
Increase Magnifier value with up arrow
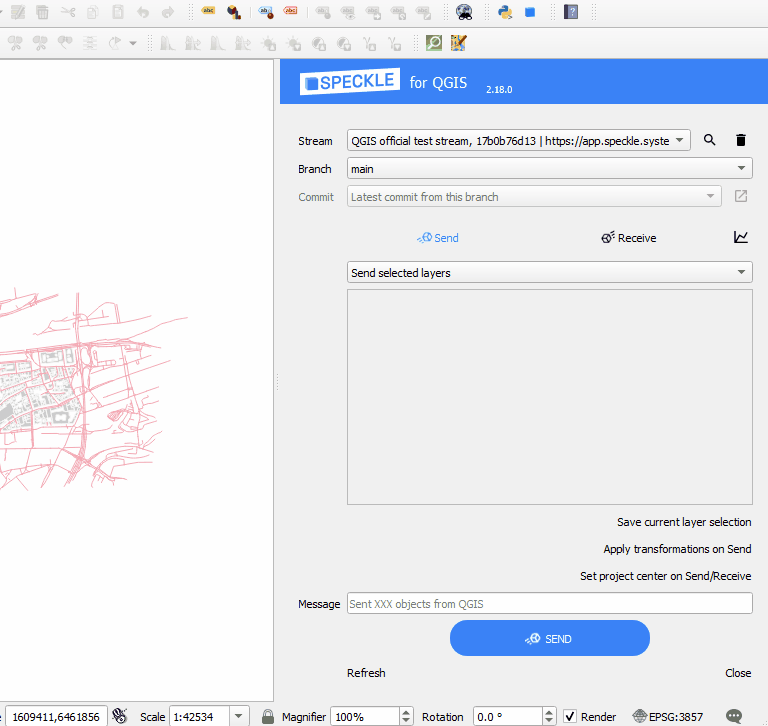[406, 712]
